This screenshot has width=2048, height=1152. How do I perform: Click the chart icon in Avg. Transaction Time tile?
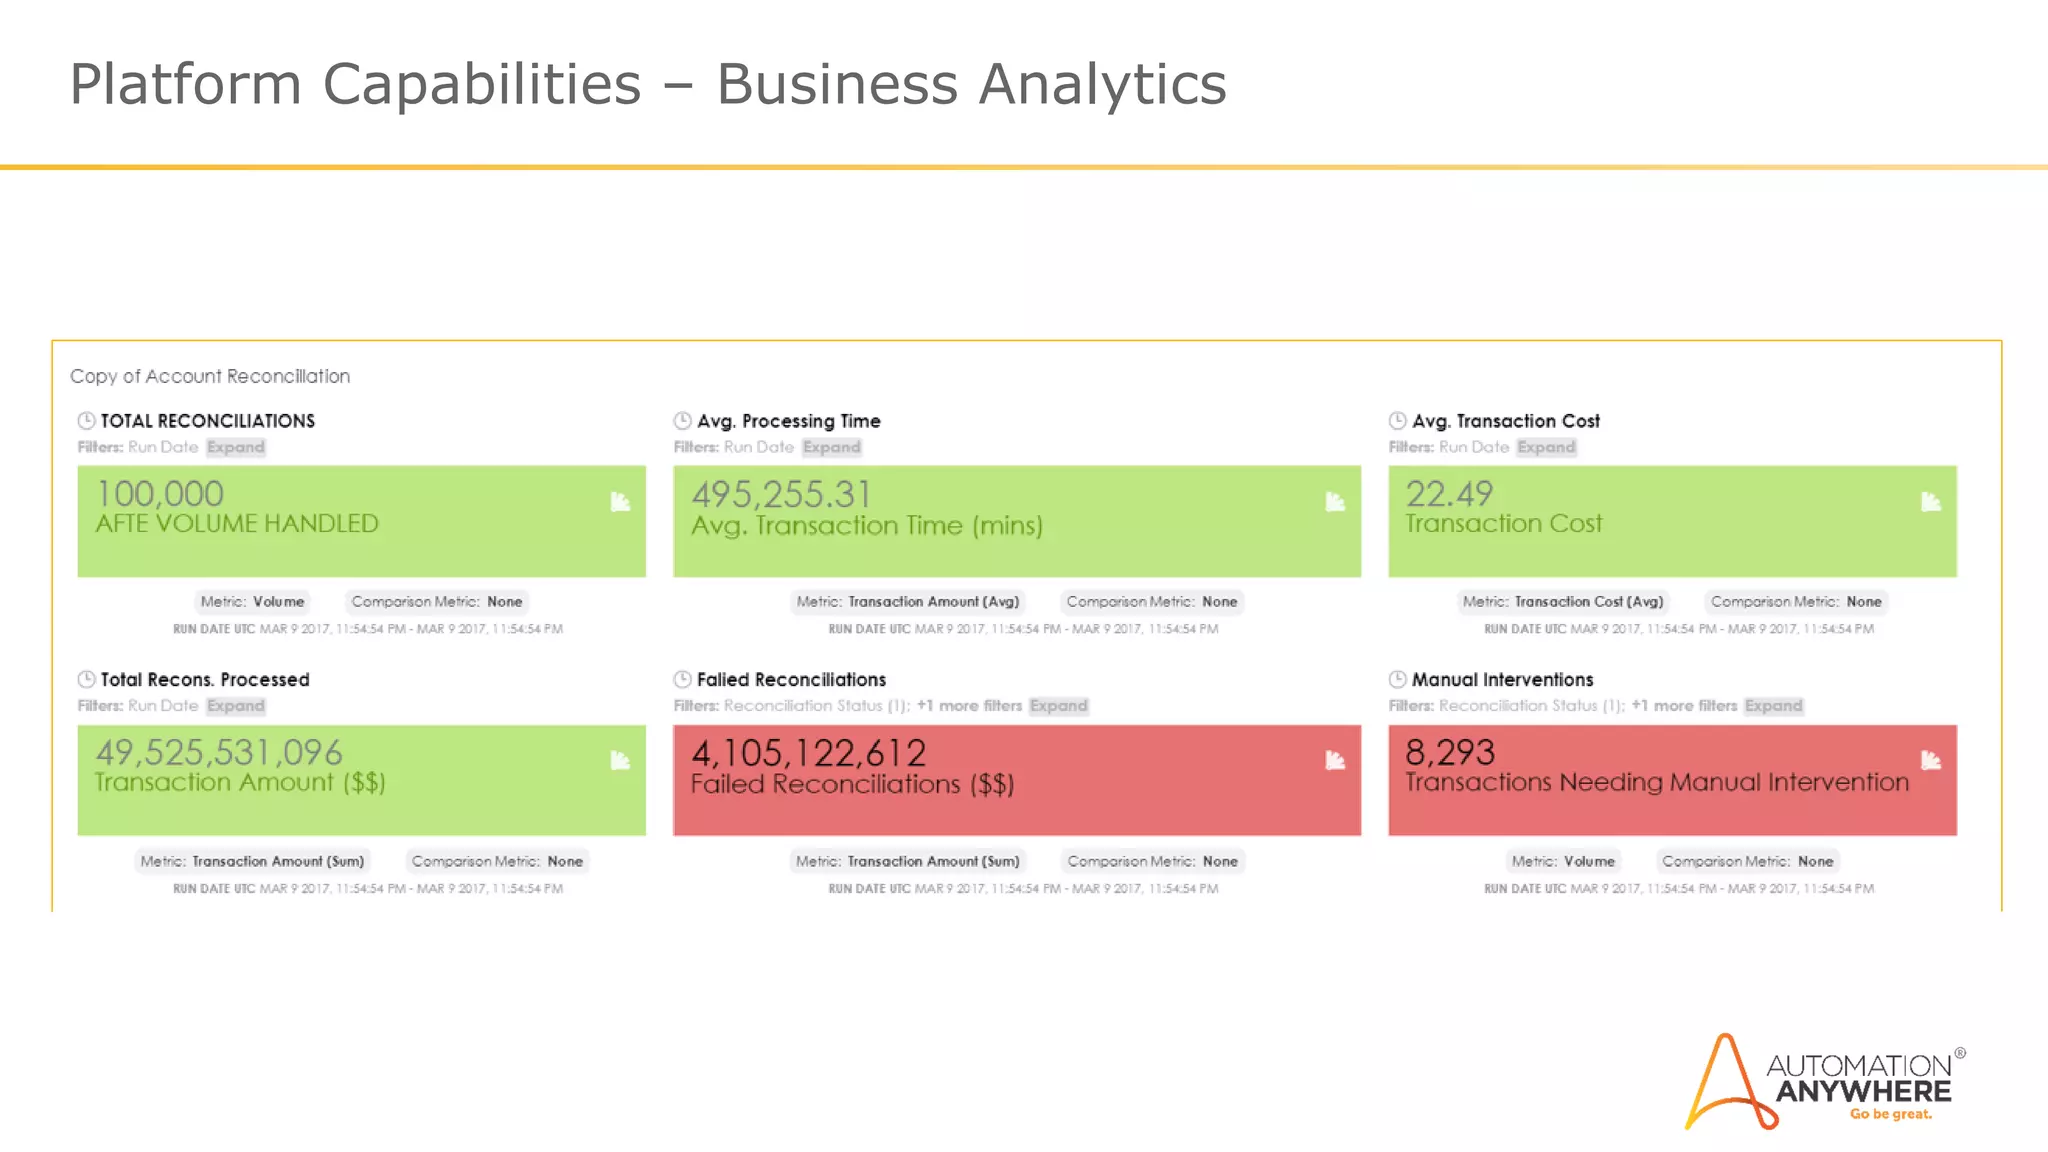(1335, 502)
